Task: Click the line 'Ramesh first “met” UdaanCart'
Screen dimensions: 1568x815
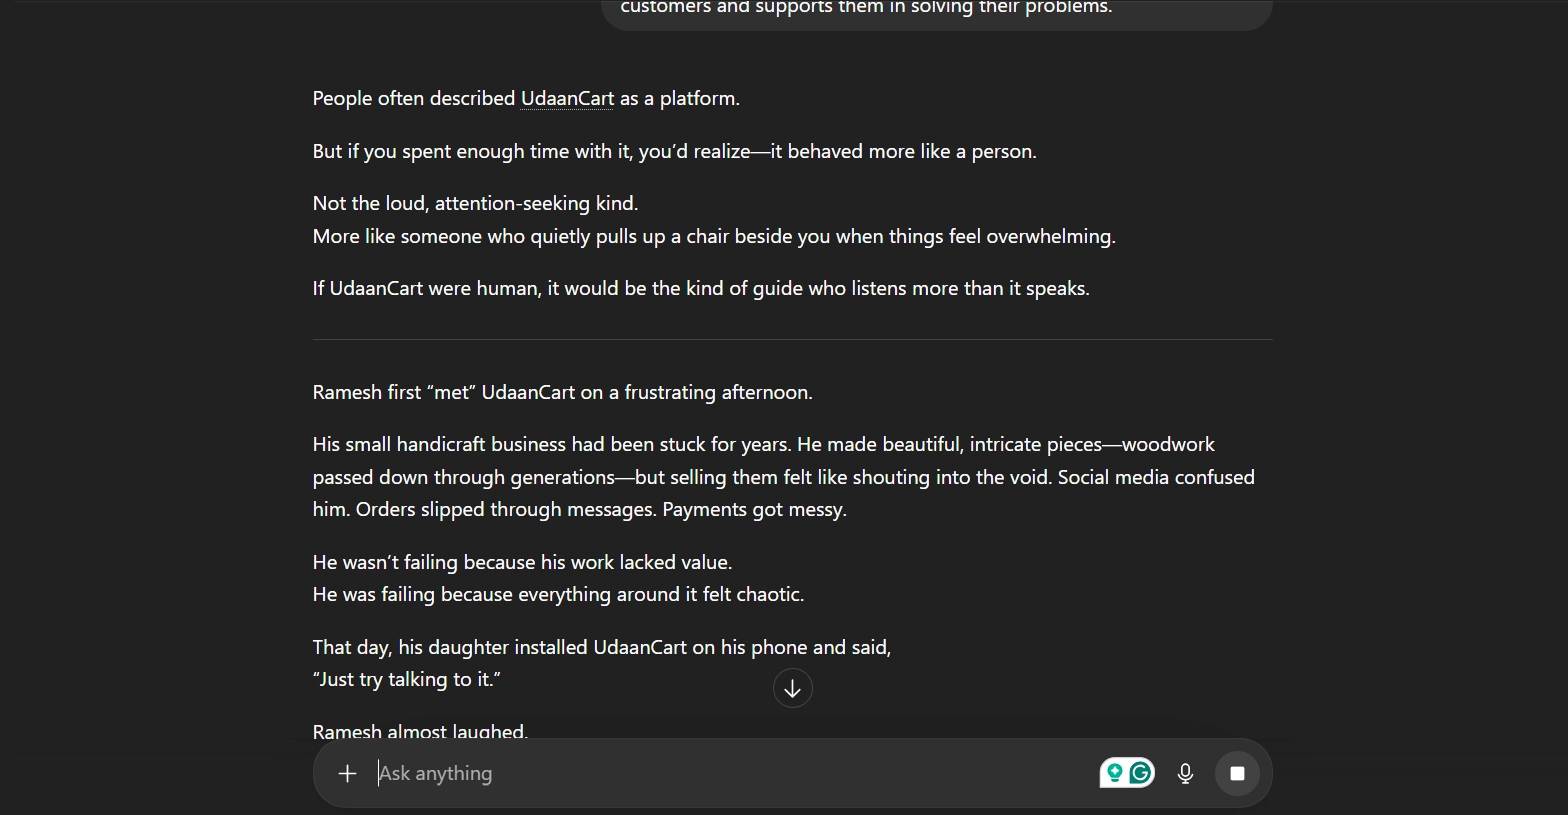Action: pyautogui.click(x=562, y=392)
